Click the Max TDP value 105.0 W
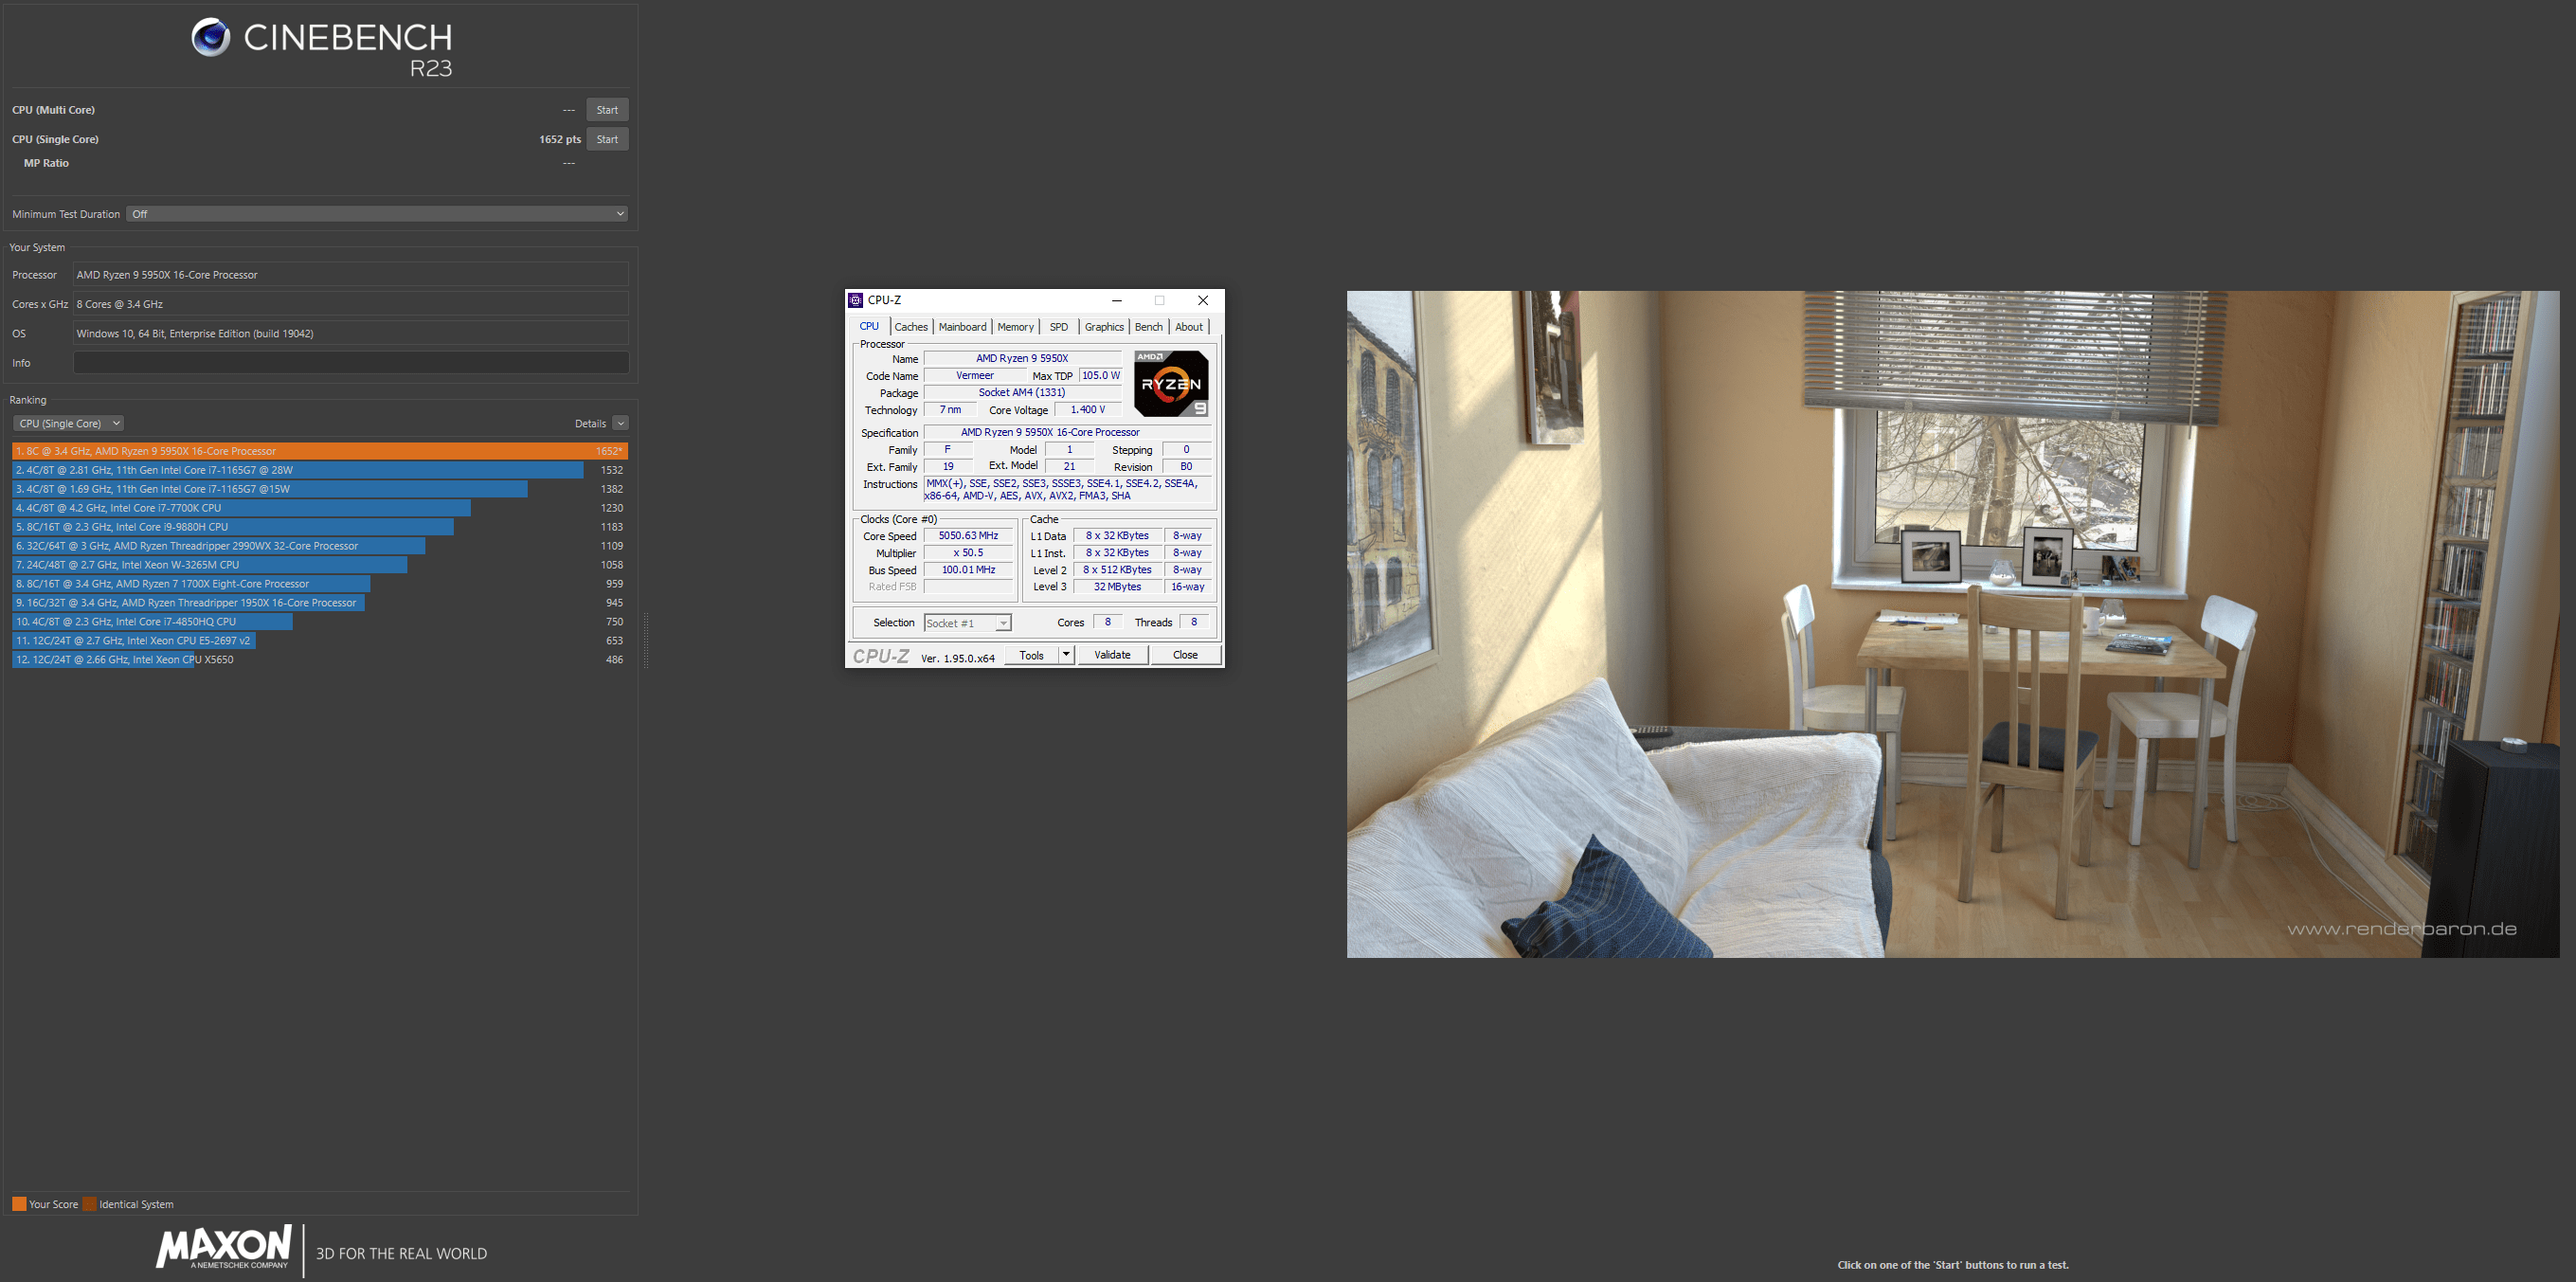This screenshot has width=2576, height=1282. tap(1101, 376)
